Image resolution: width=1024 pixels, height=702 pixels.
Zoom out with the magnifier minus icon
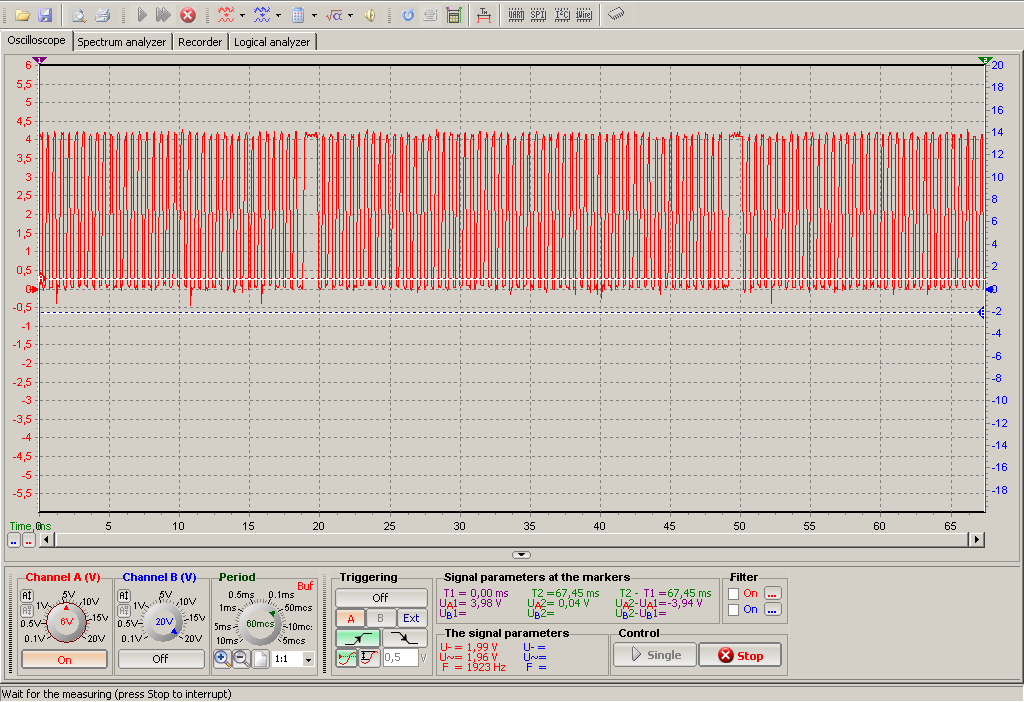coord(241,659)
